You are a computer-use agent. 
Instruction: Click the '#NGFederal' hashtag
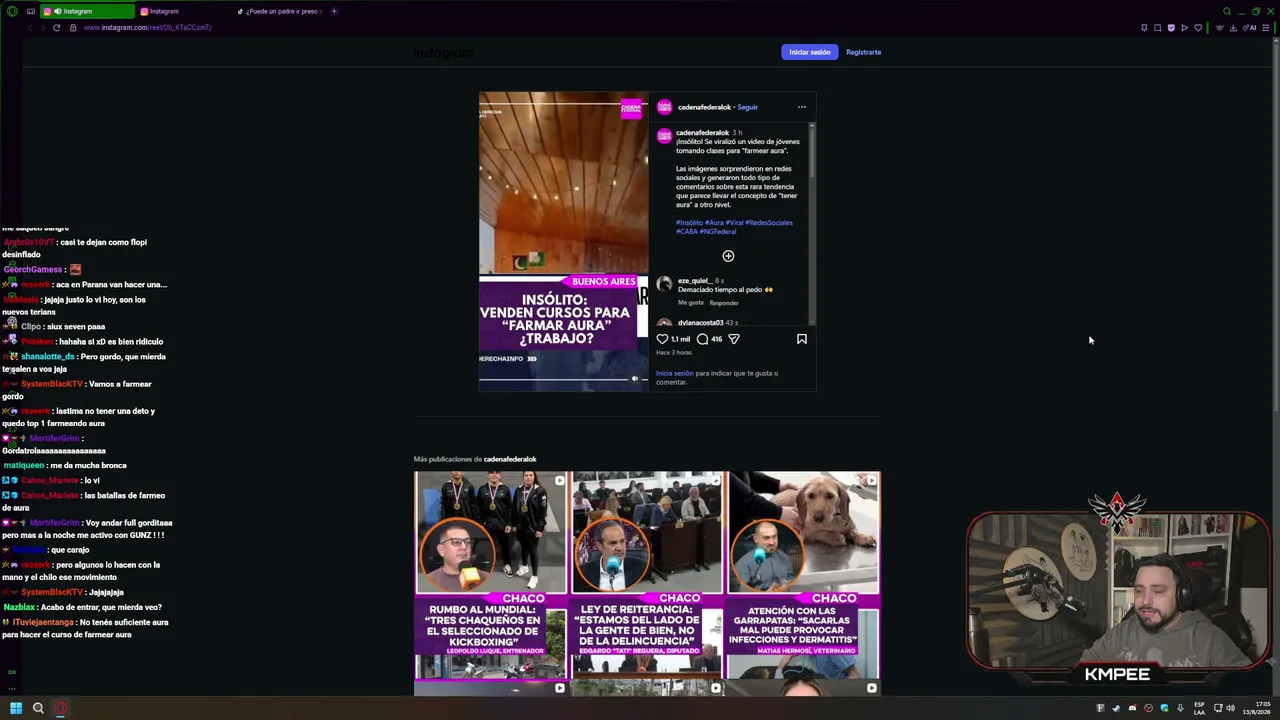(x=718, y=232)
